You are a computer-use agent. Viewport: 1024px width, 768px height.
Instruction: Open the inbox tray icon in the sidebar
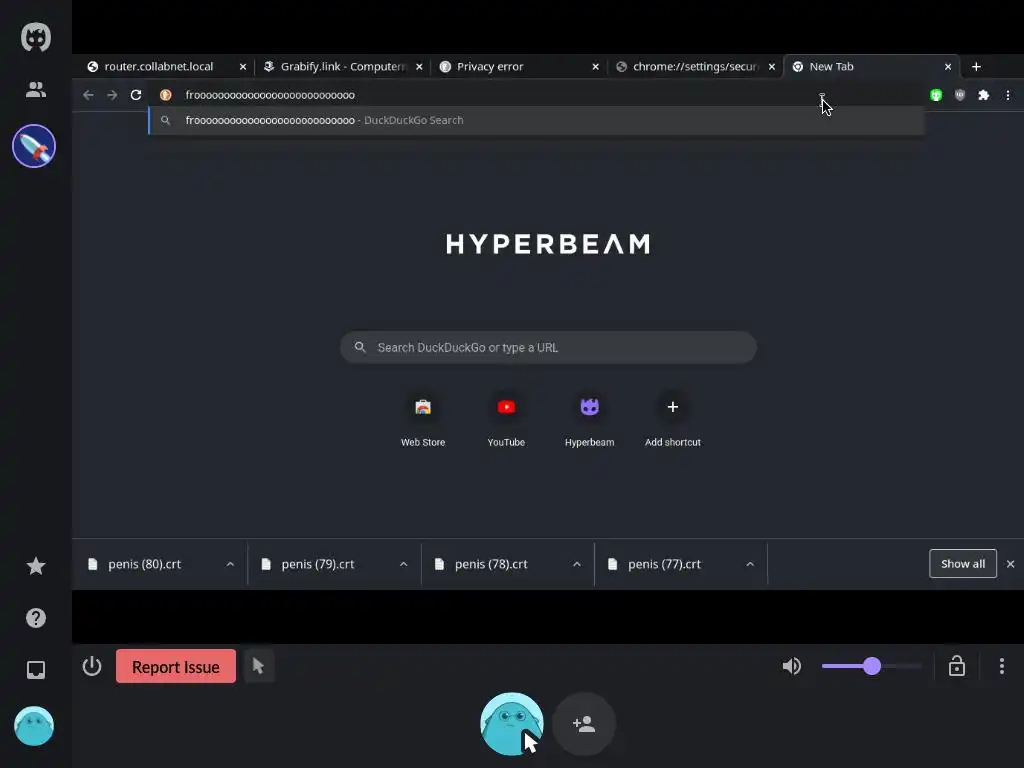point(36,670)
